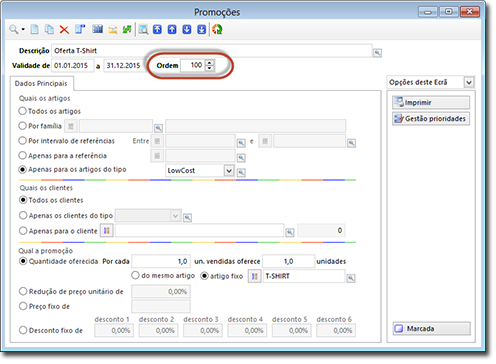Go to previous record with up arrow
496x364 pixels.
click(x=172, y=30)
